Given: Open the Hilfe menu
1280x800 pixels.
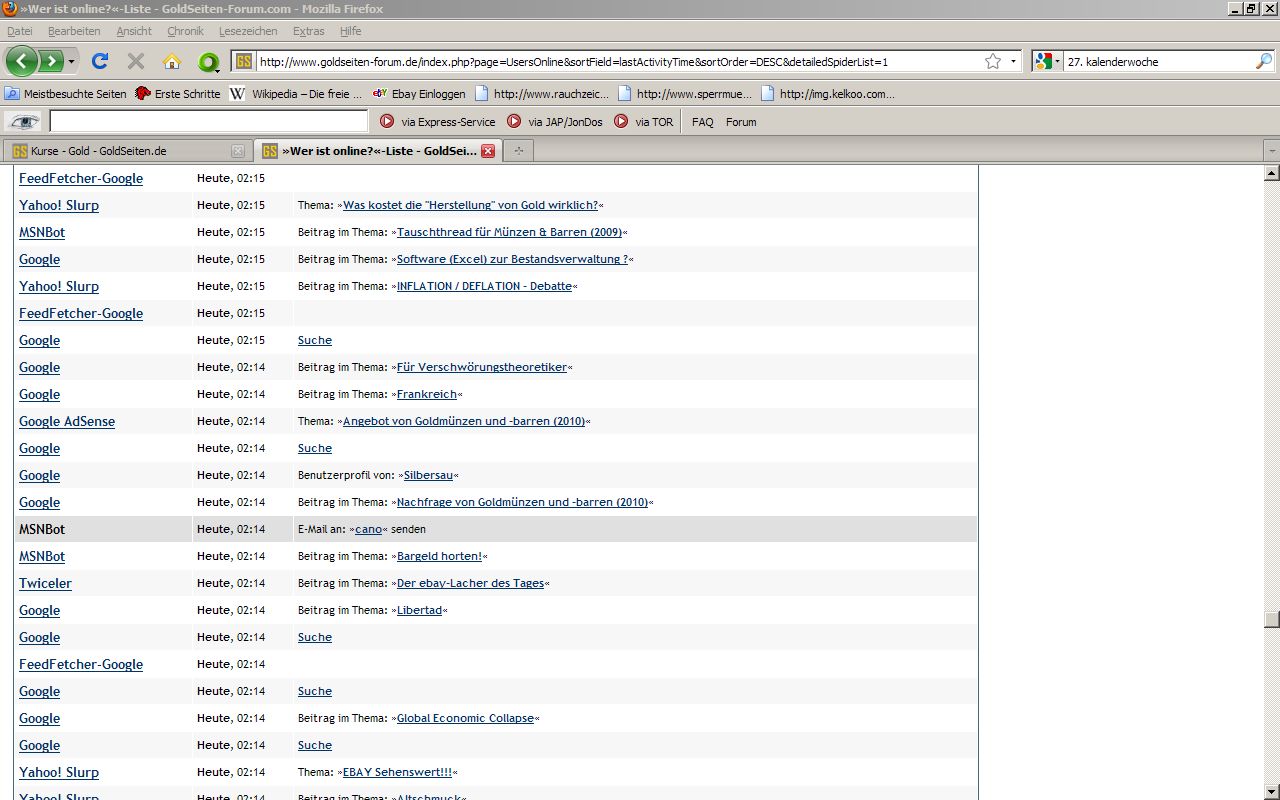Looking at the screenshot, I should [x=350, y=31].
